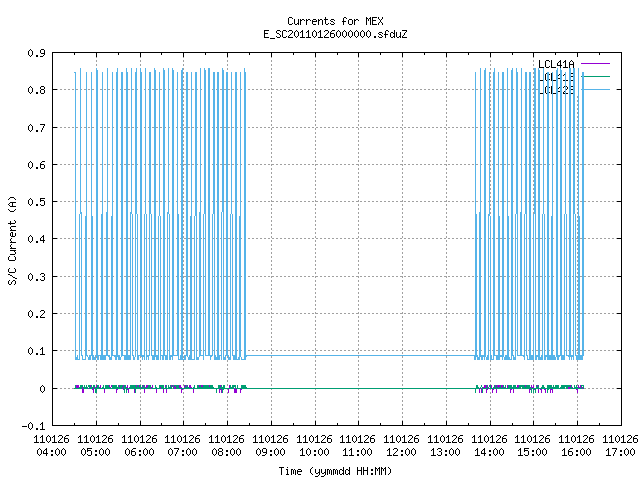The height and width of the screenshot is (480, 640).
Task: Click the y-axis tick label '0.1'
Action: coord(37,351)
